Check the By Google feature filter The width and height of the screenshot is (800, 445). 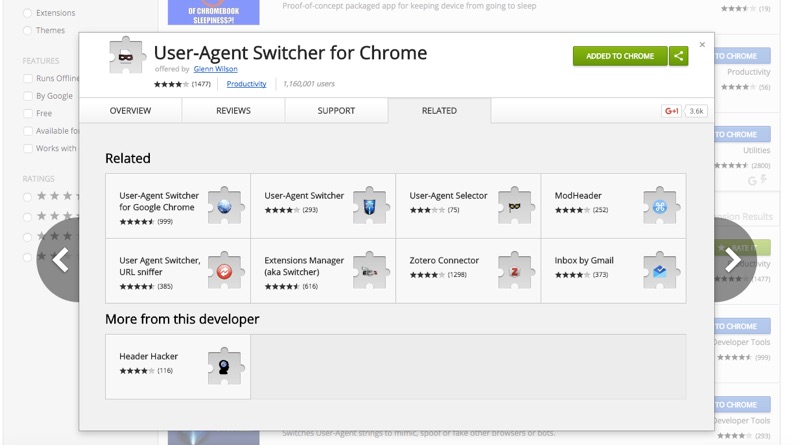[28, 96]
